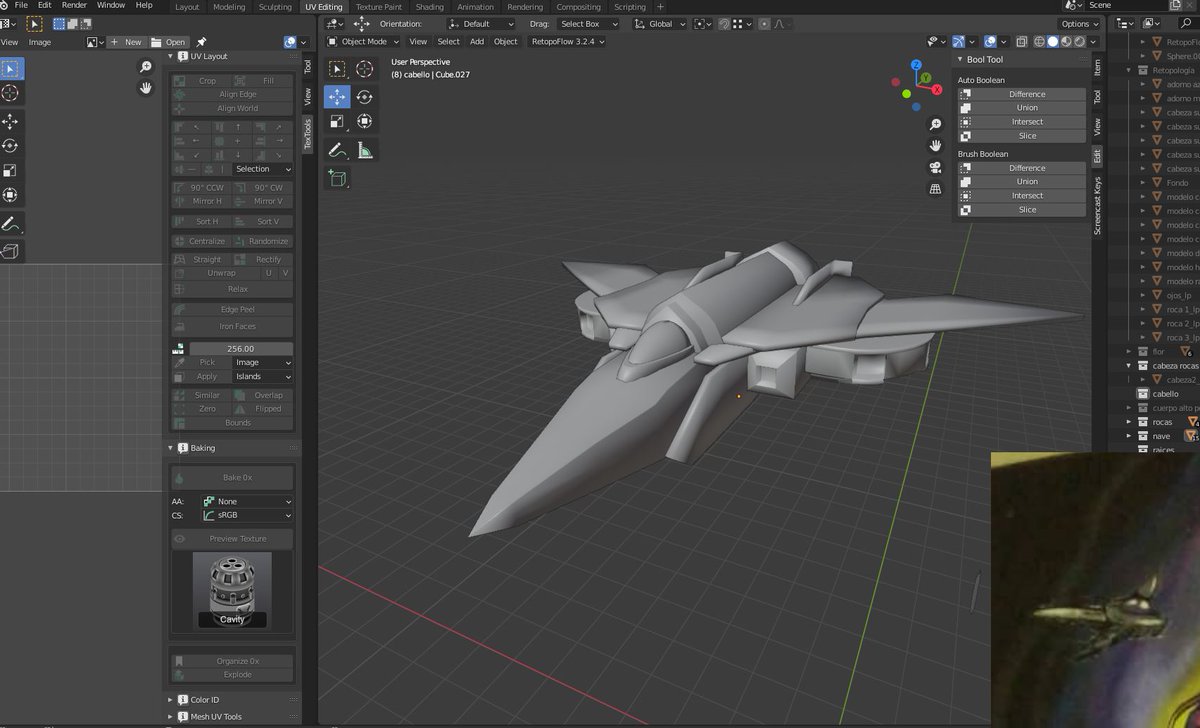Click the camera view icon in the viewport

(934, 168)
